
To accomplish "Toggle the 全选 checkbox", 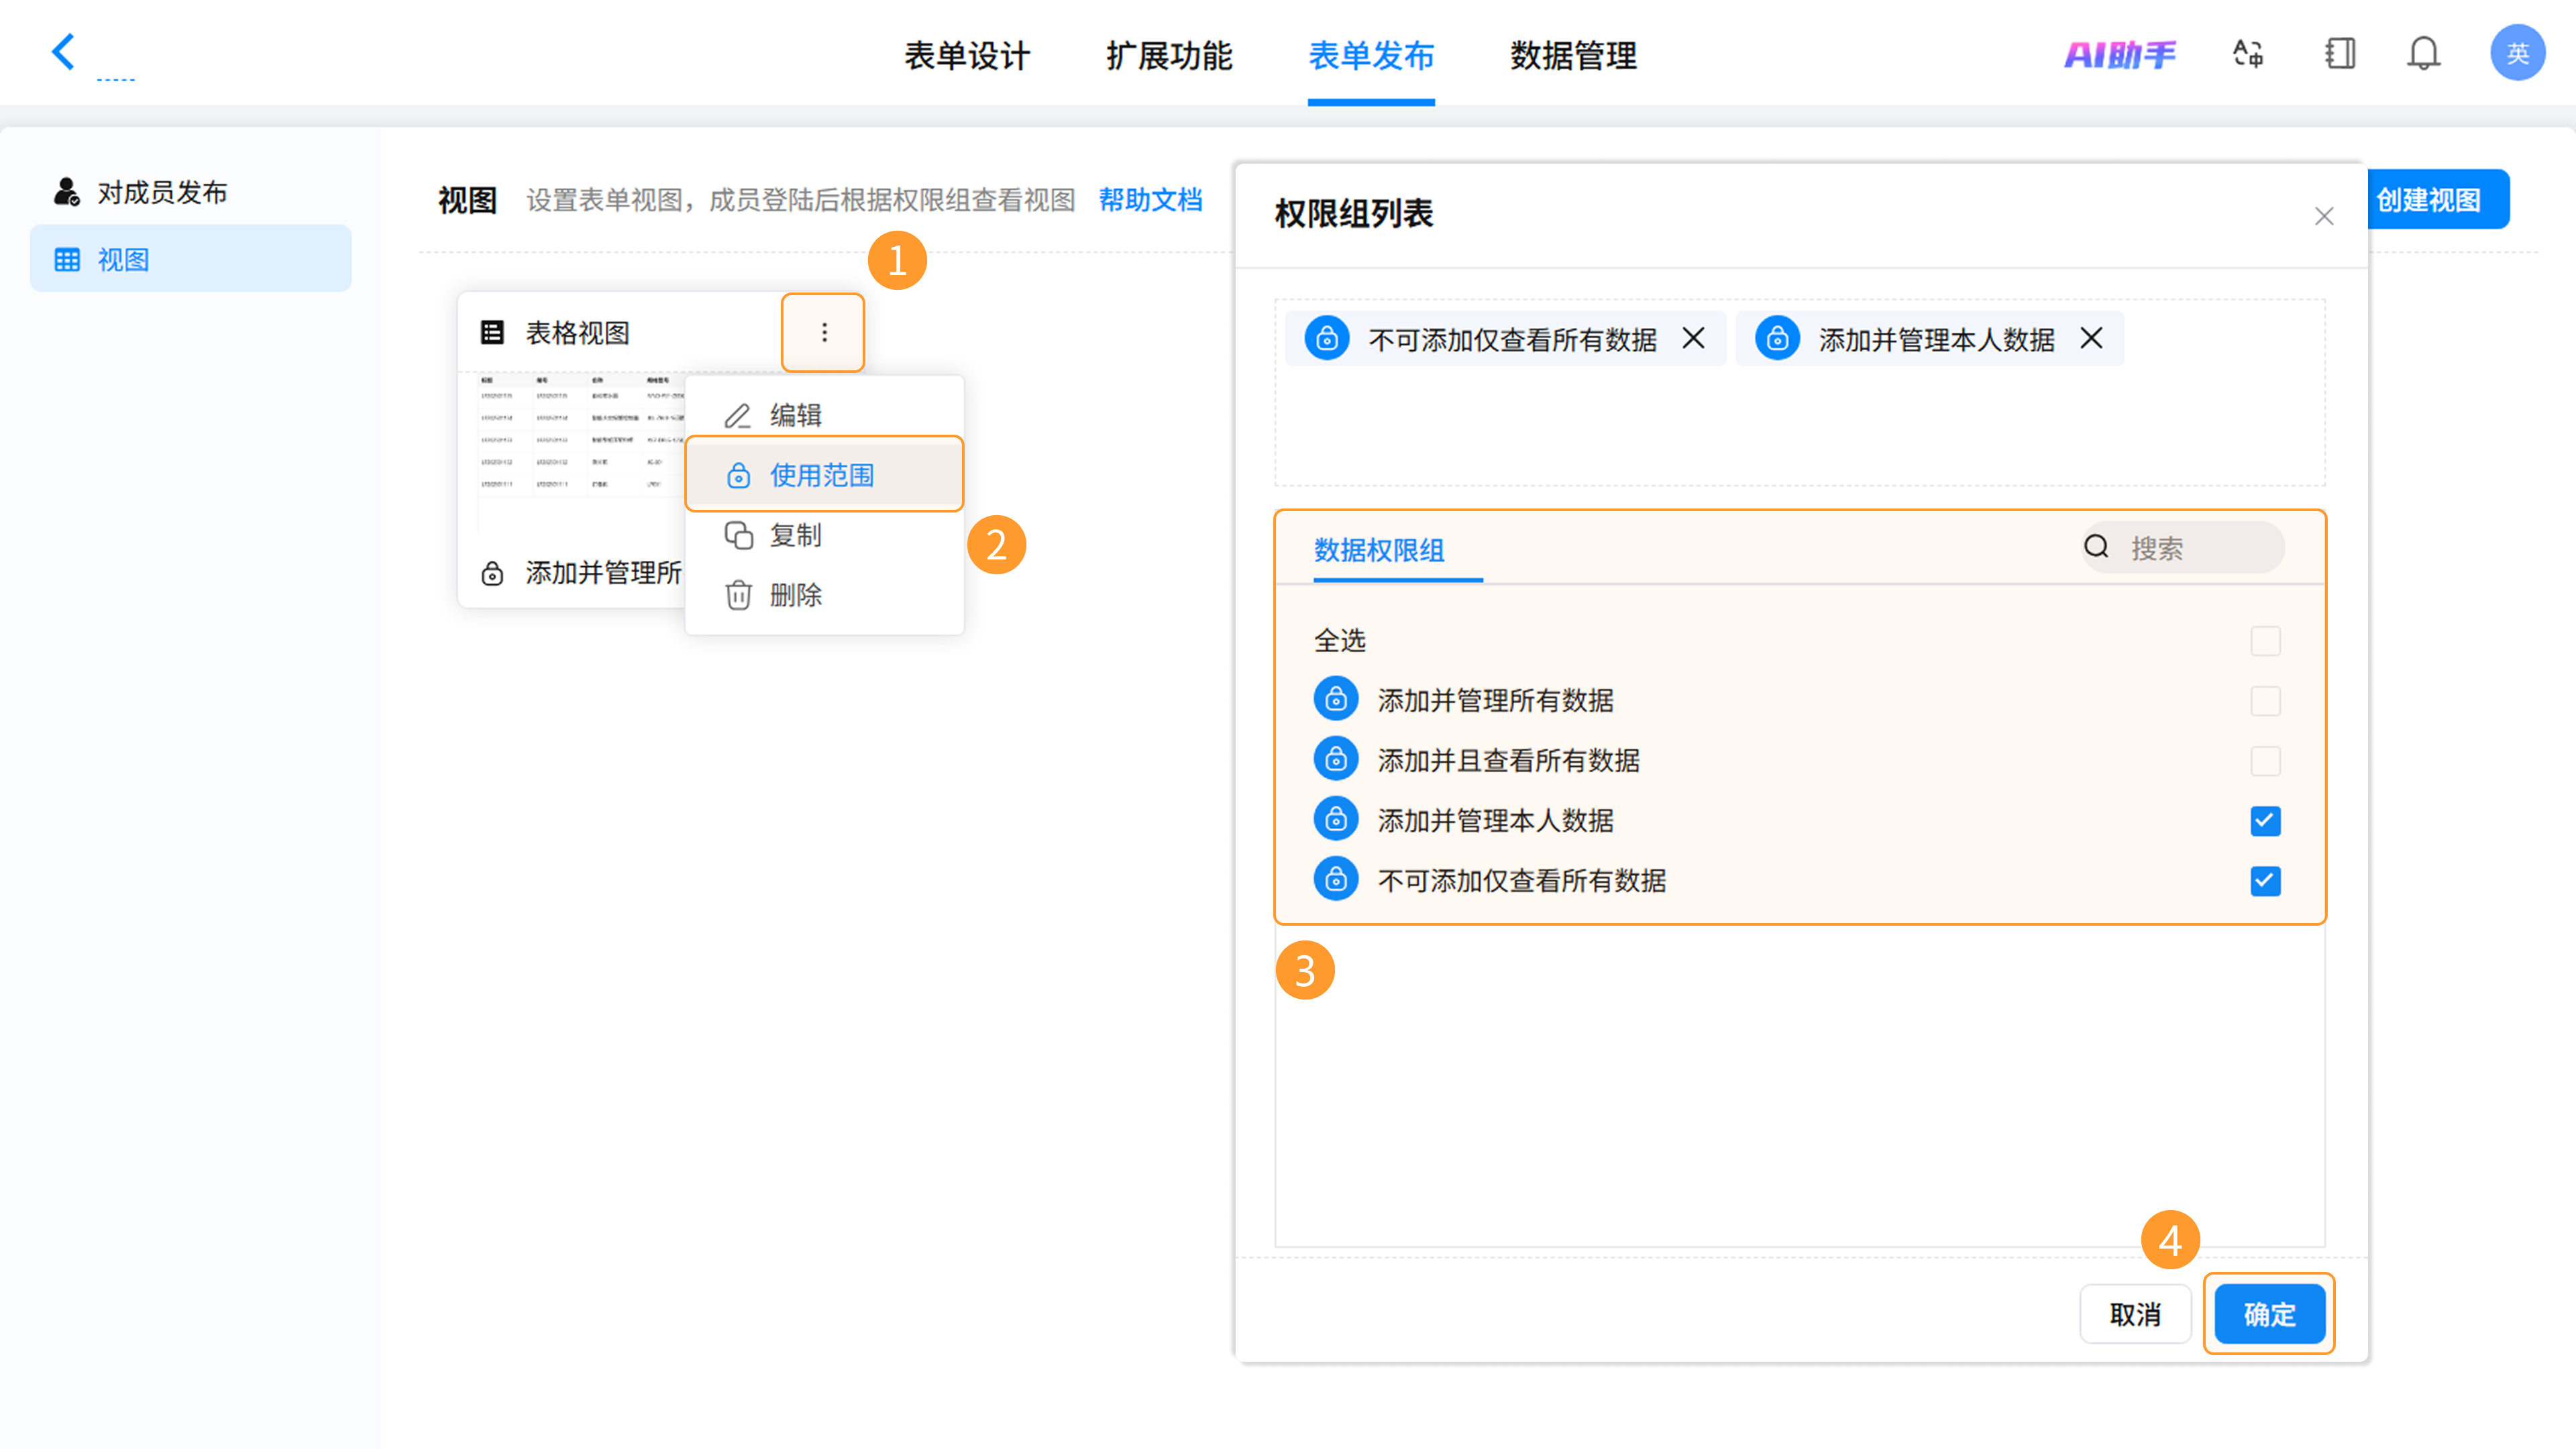I will (2265, 641).
